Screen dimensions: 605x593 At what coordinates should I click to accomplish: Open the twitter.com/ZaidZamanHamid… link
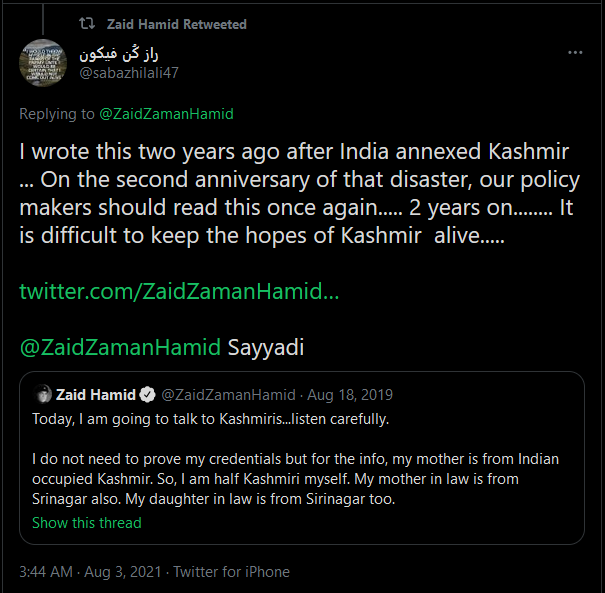pos(179,291)
